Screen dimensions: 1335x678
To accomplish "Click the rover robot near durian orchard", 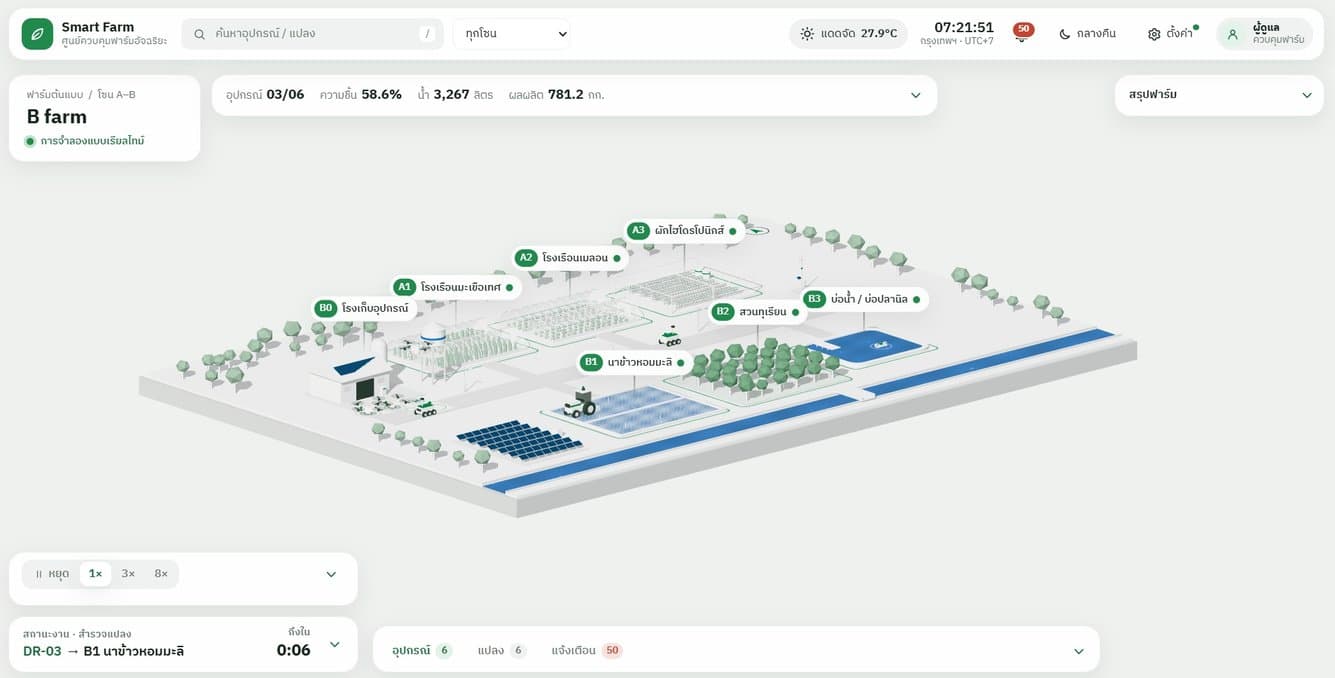I will (669, 337).
